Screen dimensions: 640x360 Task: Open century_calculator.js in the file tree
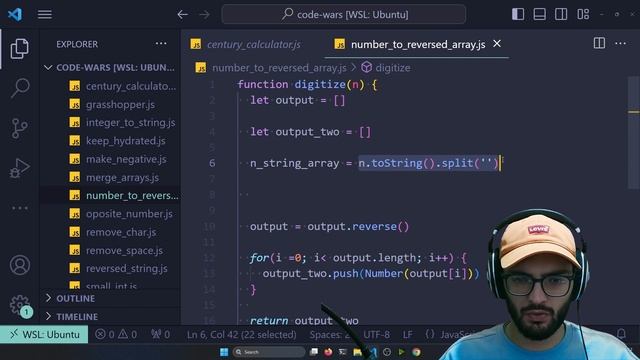tap(110, 86)
